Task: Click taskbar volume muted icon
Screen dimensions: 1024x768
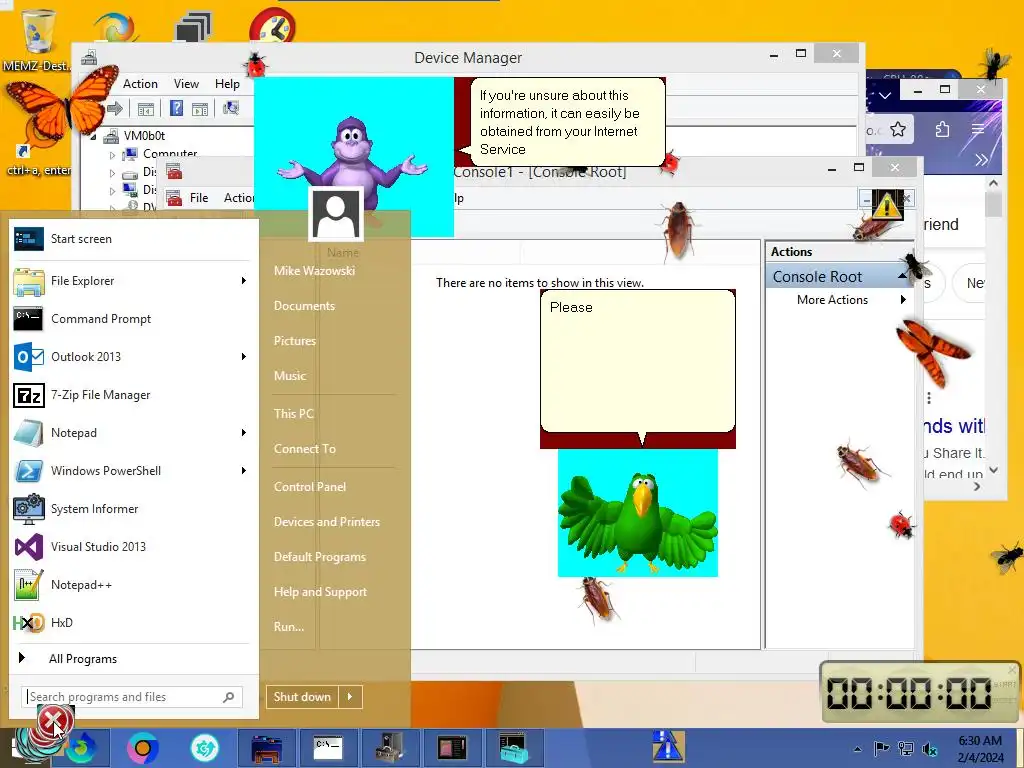Action: 929,749
